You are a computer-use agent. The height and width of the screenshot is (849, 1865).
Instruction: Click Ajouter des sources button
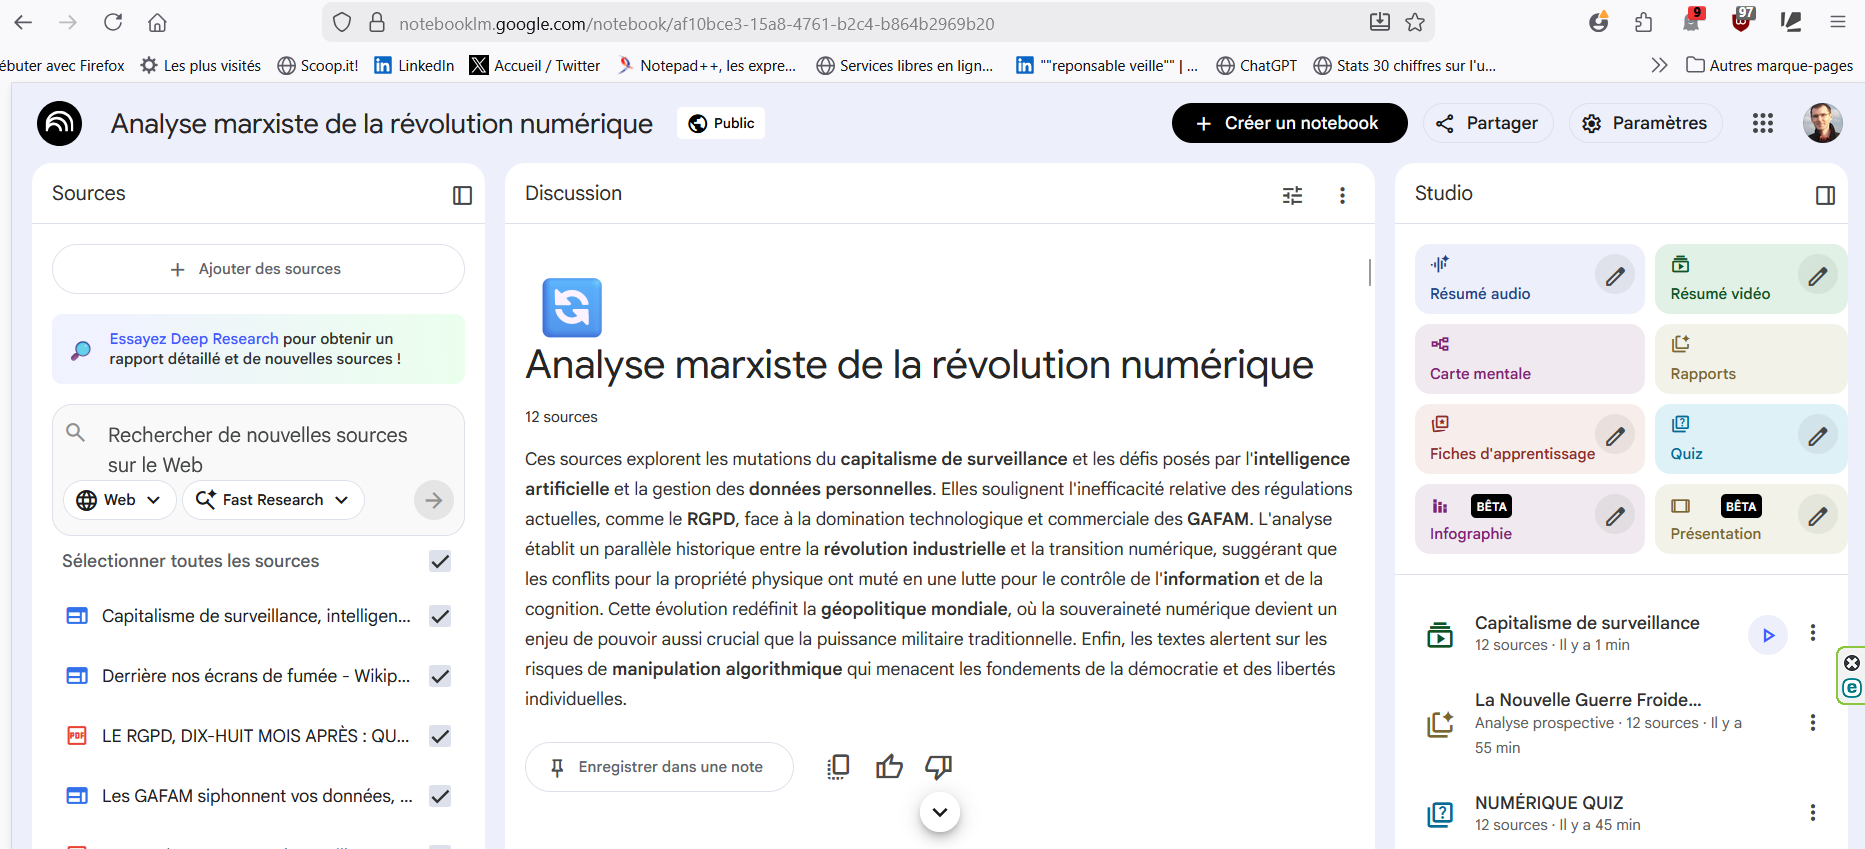[x=258, y=269]
